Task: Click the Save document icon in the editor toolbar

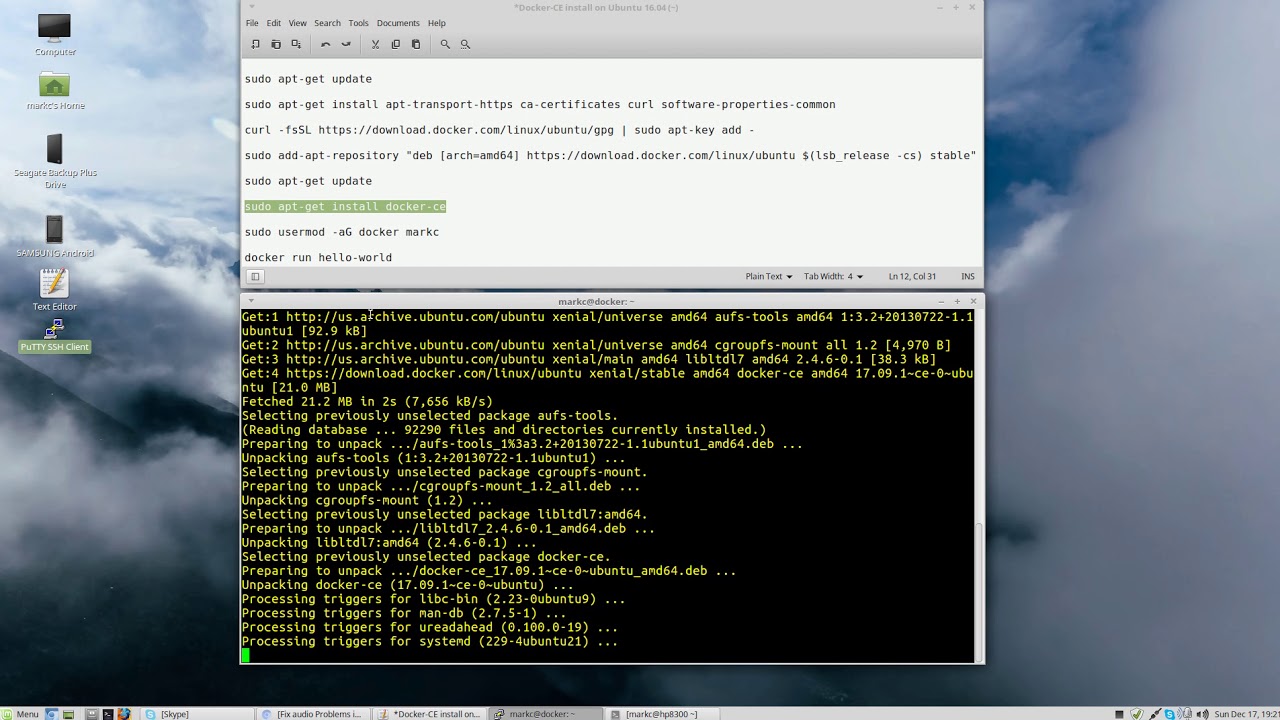Action: [x=296, y=44]
